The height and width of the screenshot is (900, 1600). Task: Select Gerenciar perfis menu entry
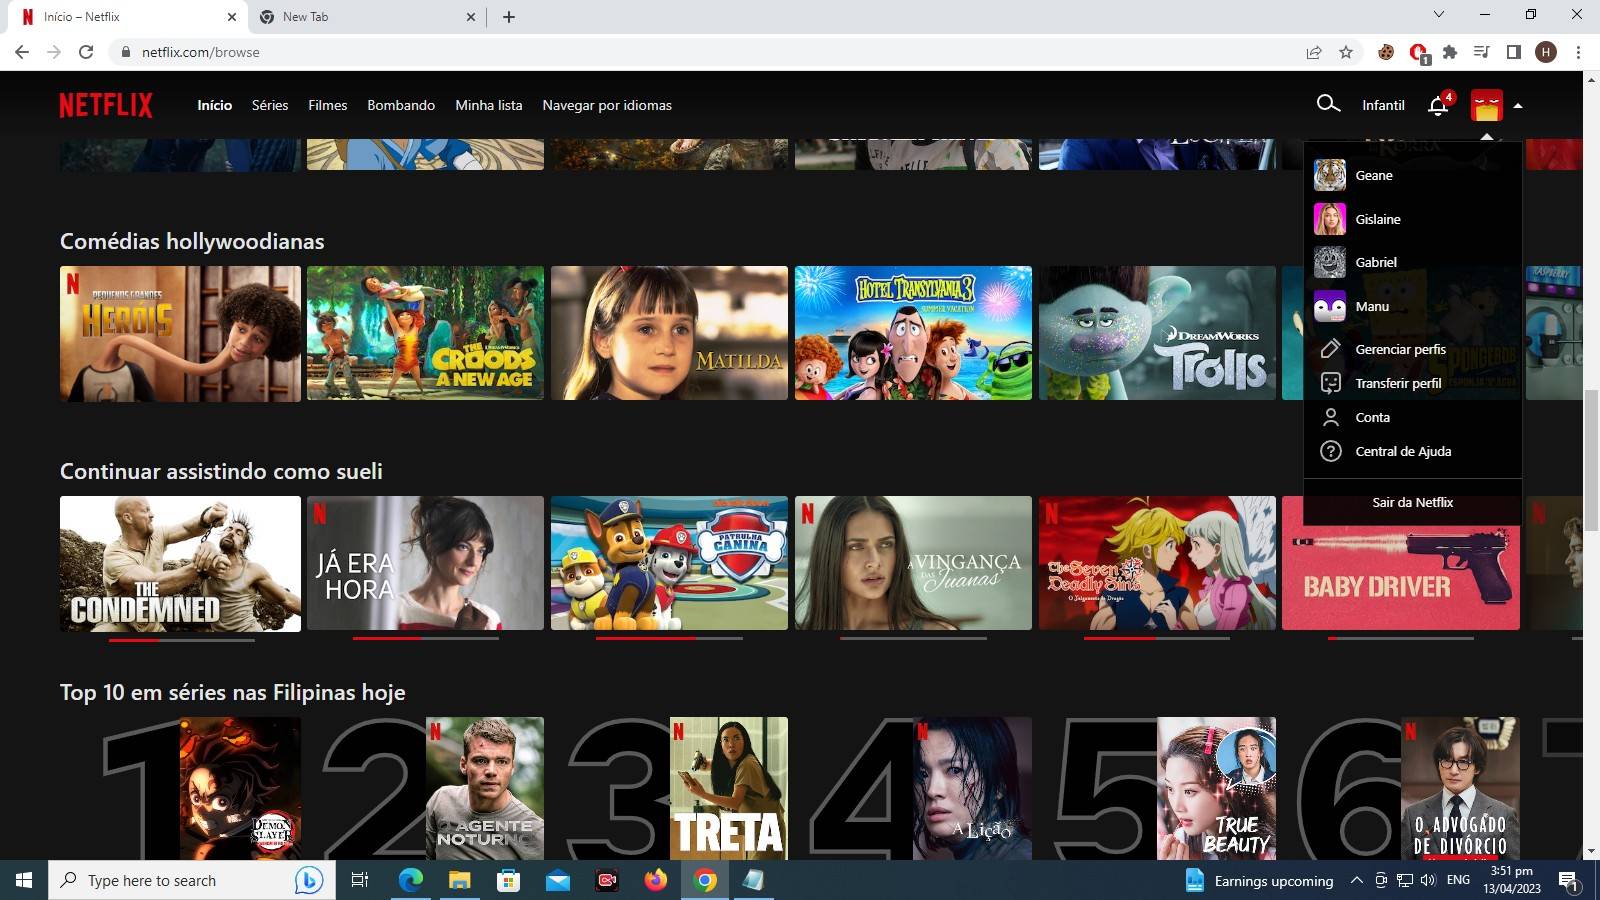coord(1400,349)
